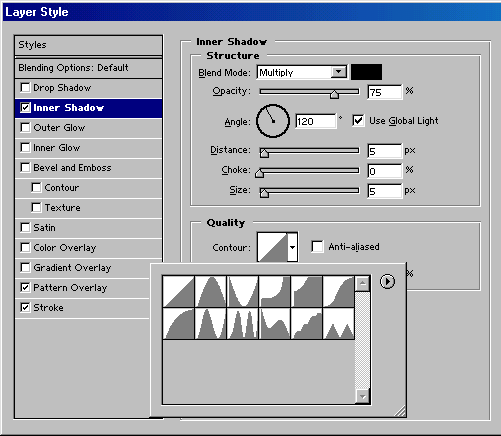The image size is (501, 436).
Task: Disable the Stroke effect checkbox
Action: tap(25, 307)
